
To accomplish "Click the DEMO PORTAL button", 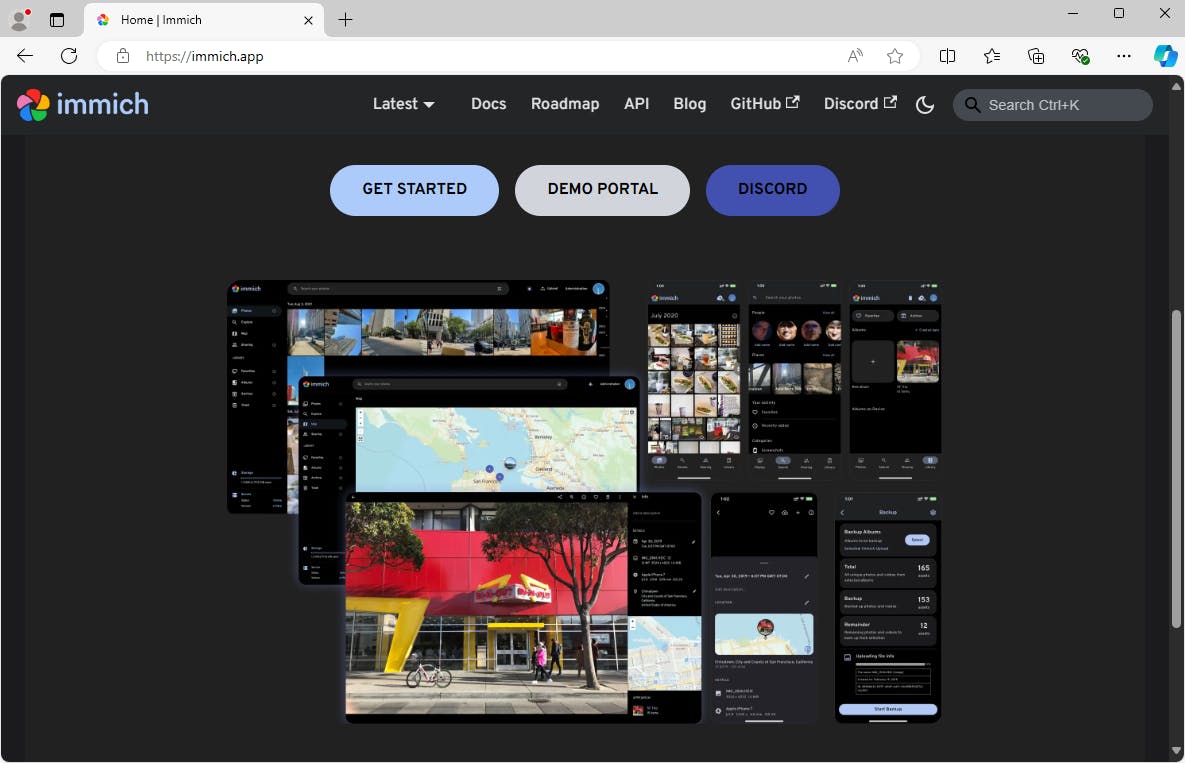I will click(x=602, y=190).
